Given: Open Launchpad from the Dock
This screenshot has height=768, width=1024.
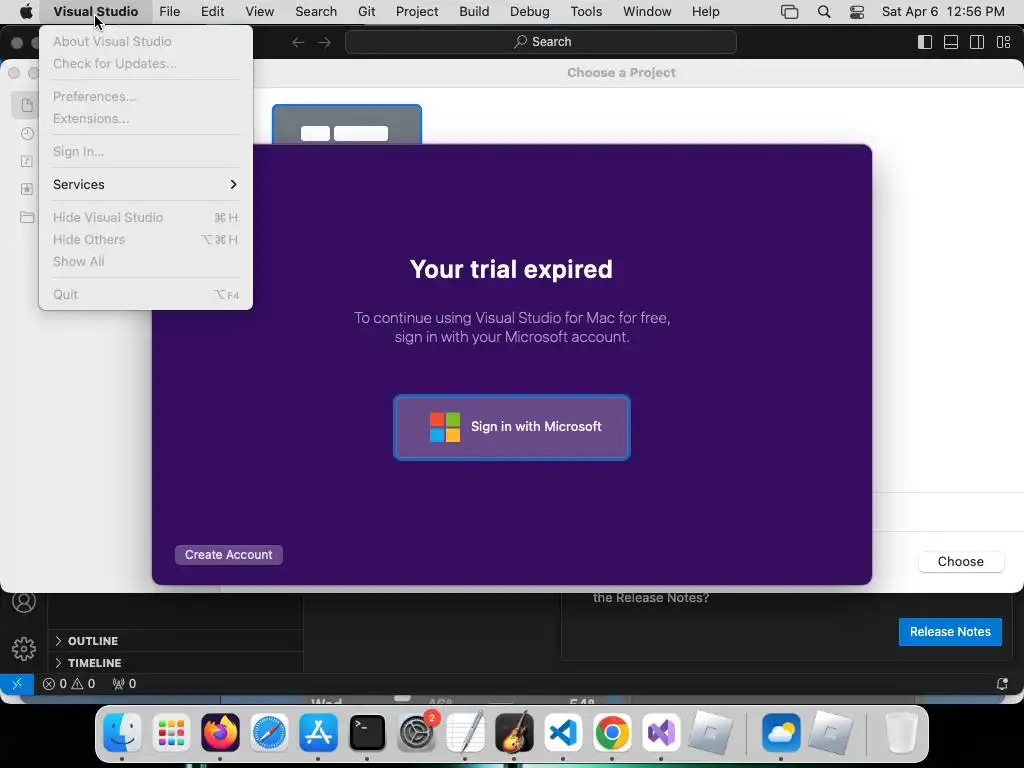Looking at the screenshot, I should pos(171,732).
